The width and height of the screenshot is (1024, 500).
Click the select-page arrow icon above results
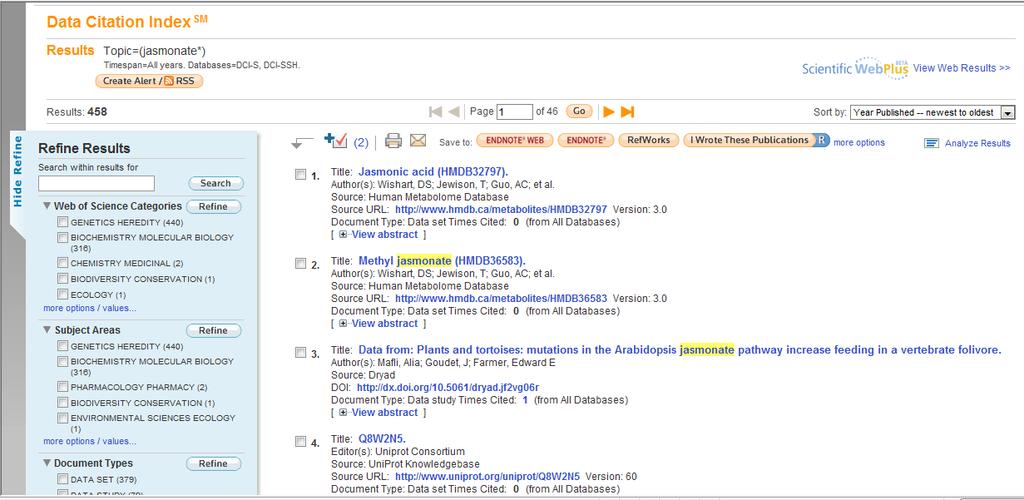click(x=302, y=143)
